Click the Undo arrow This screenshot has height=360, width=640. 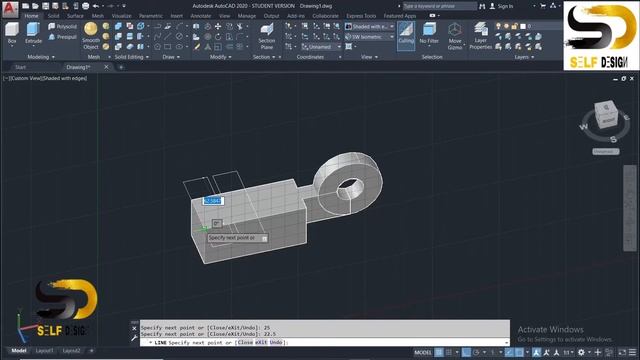coord(96,6)
